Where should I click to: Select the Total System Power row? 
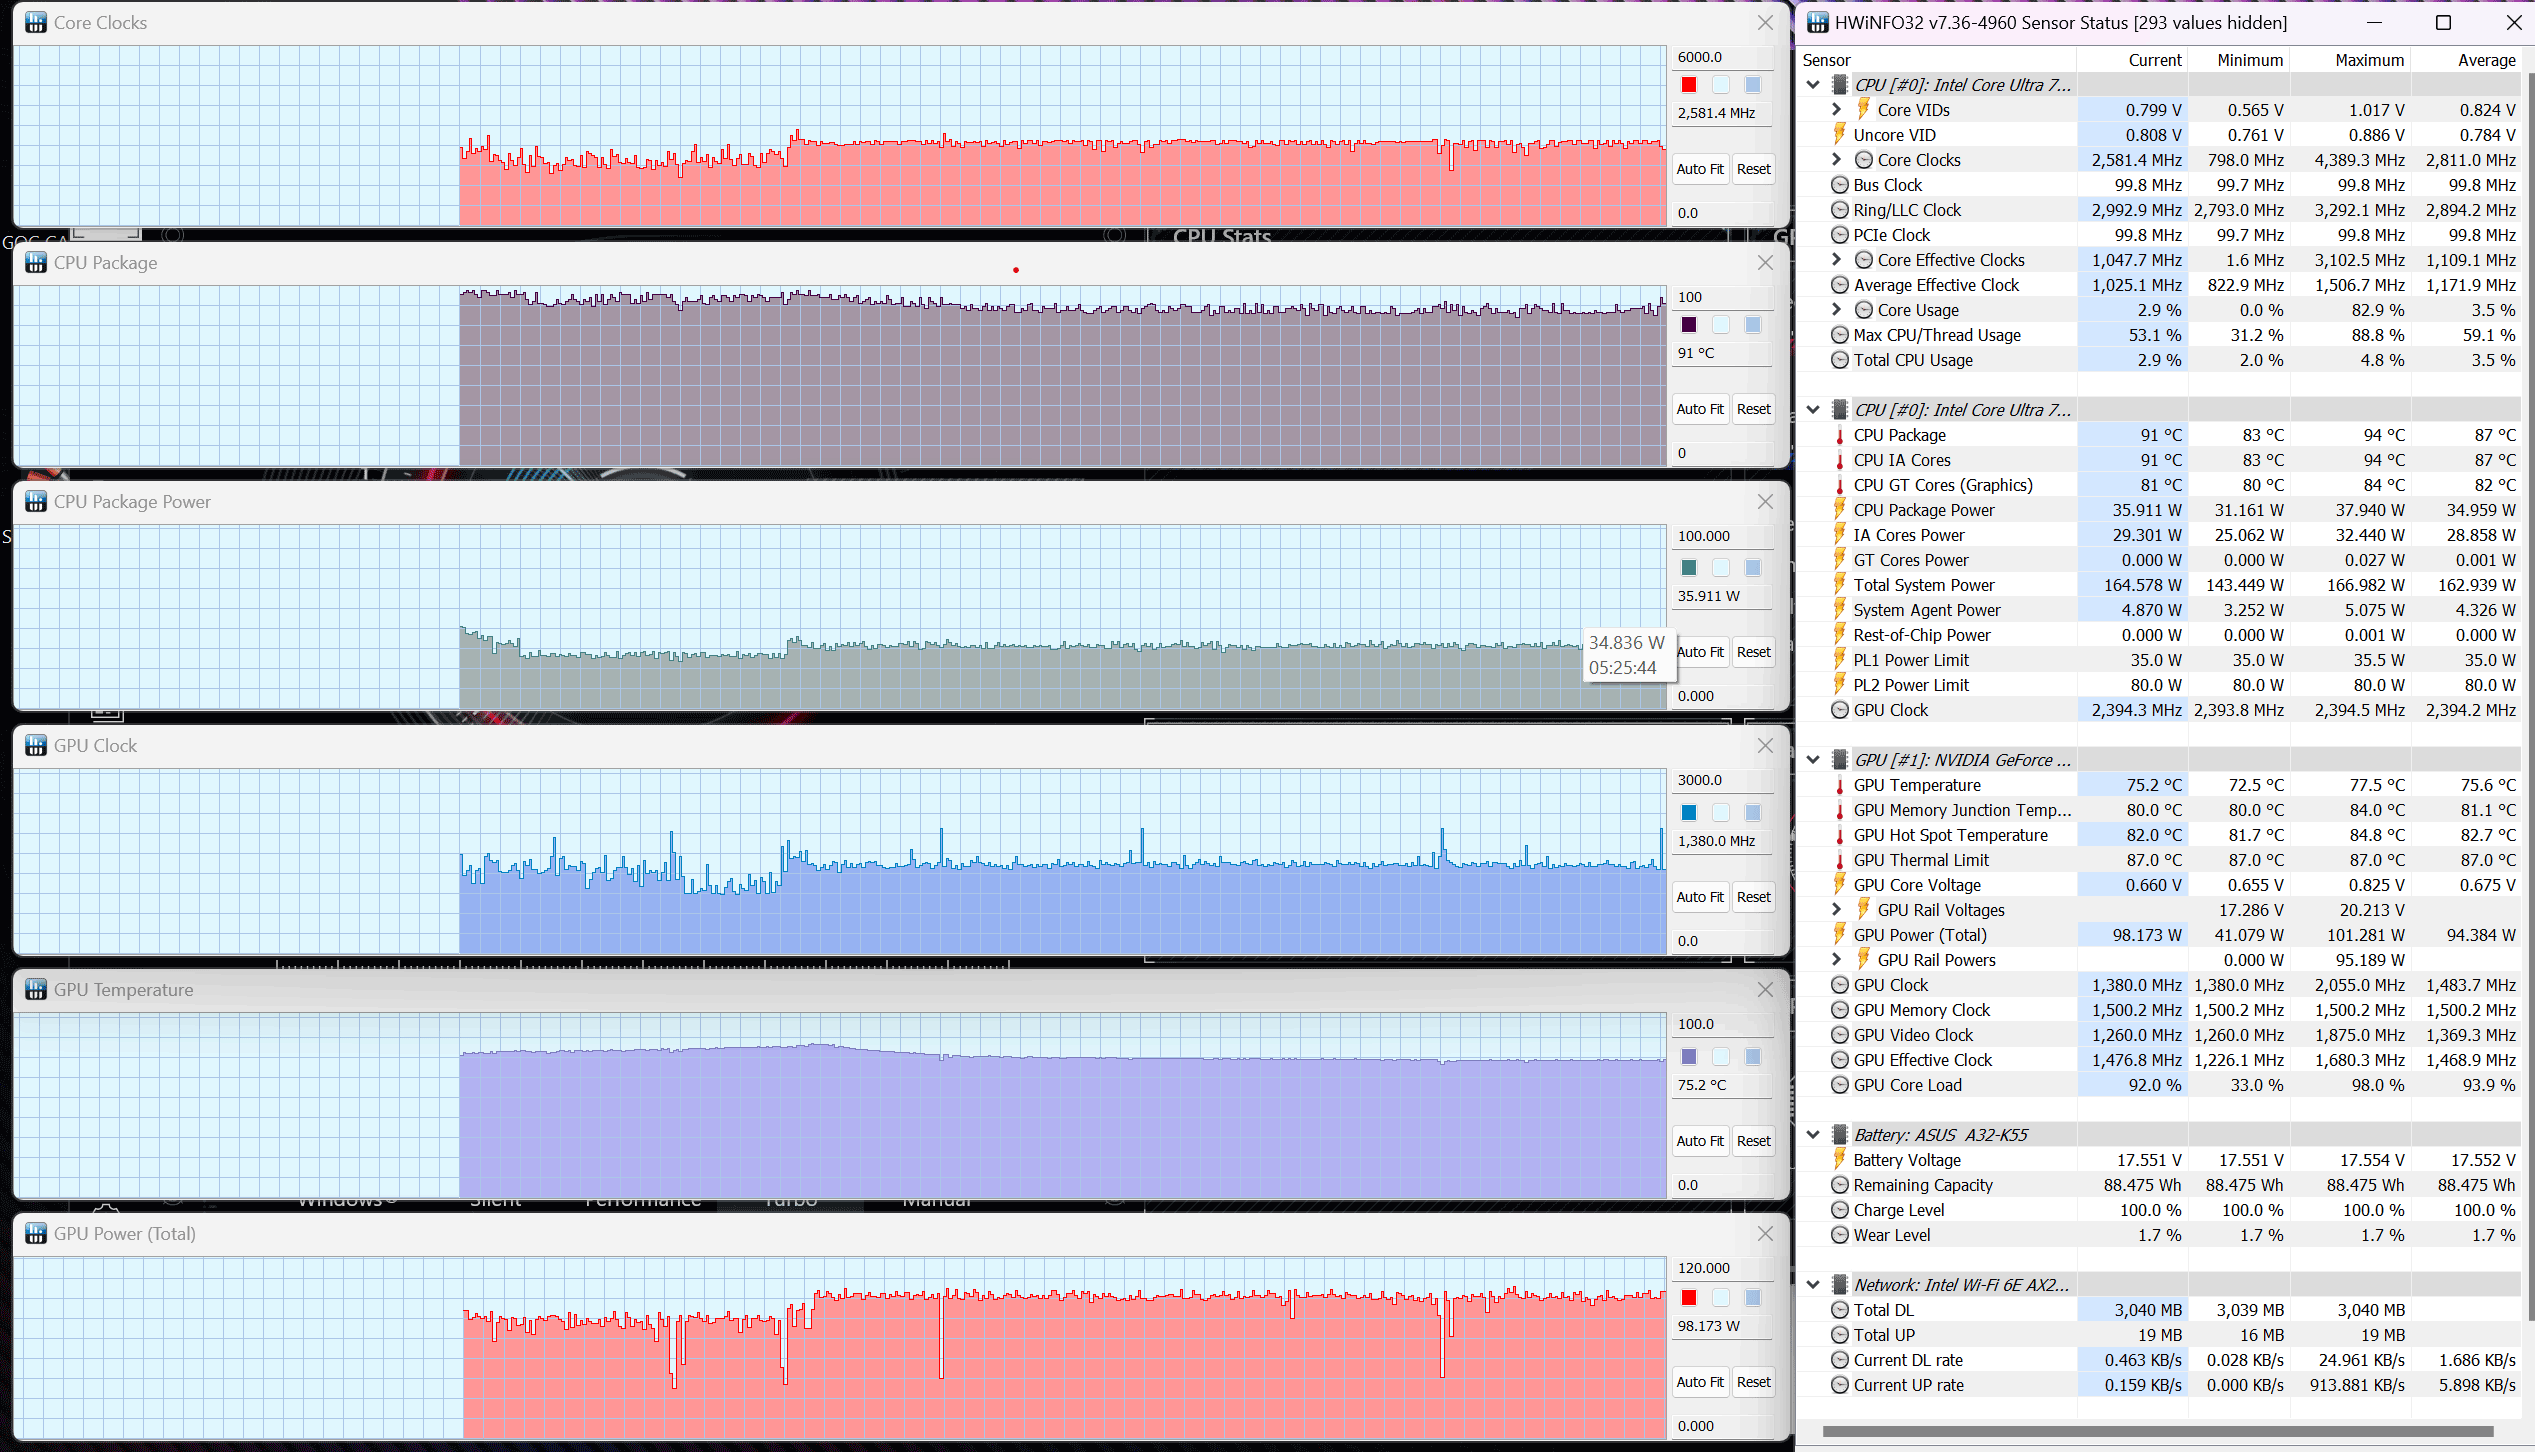[x=2160, y=585]
